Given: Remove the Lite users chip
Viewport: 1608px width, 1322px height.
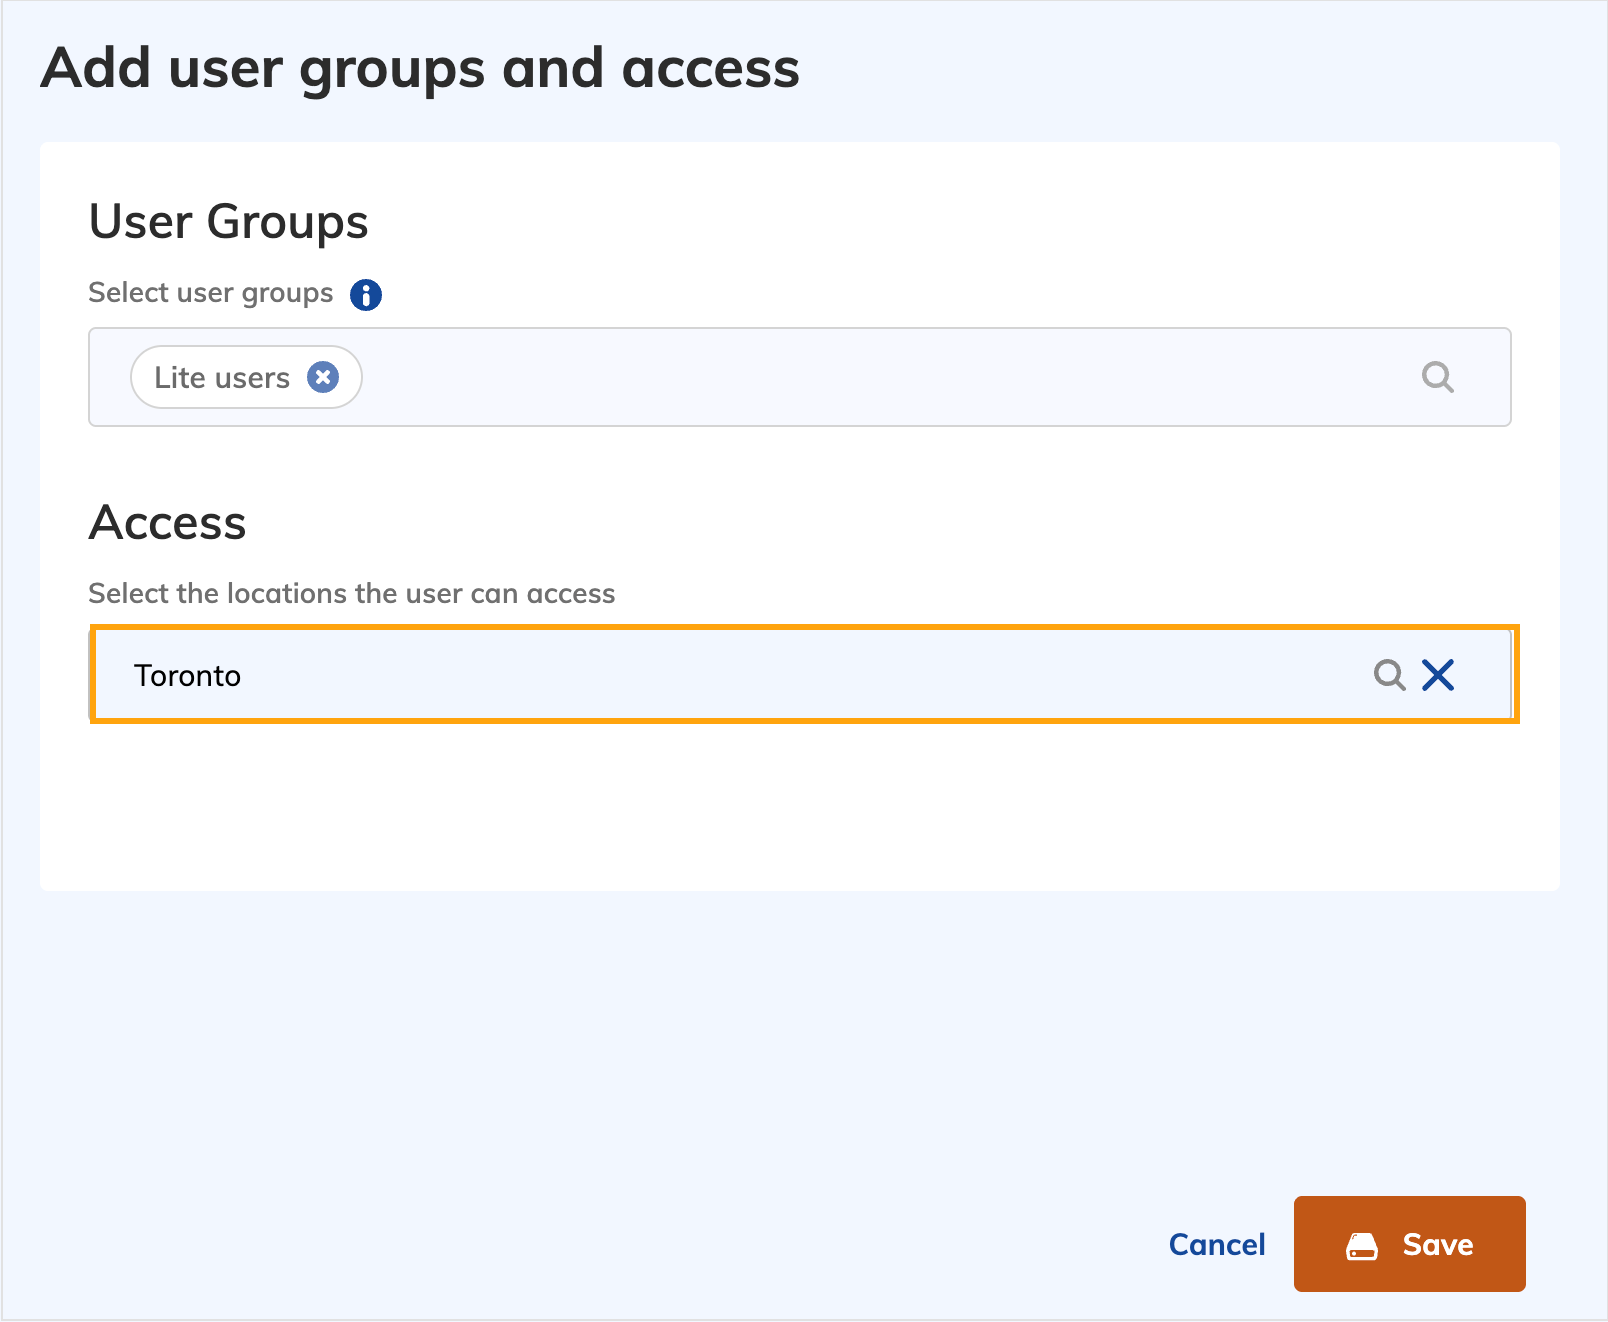Looking at the screenshot, I should click(322, 377).
